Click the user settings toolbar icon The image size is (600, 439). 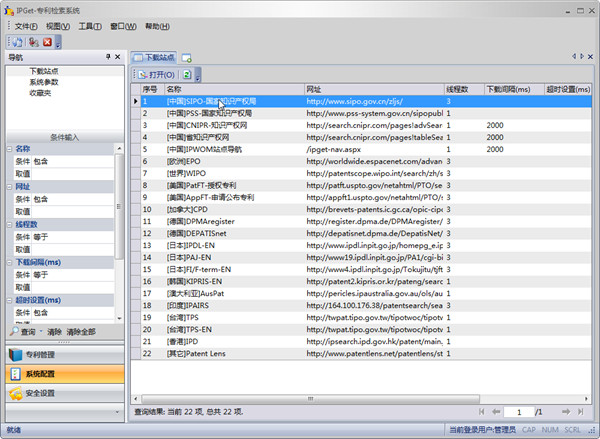(x=34, y=42)
